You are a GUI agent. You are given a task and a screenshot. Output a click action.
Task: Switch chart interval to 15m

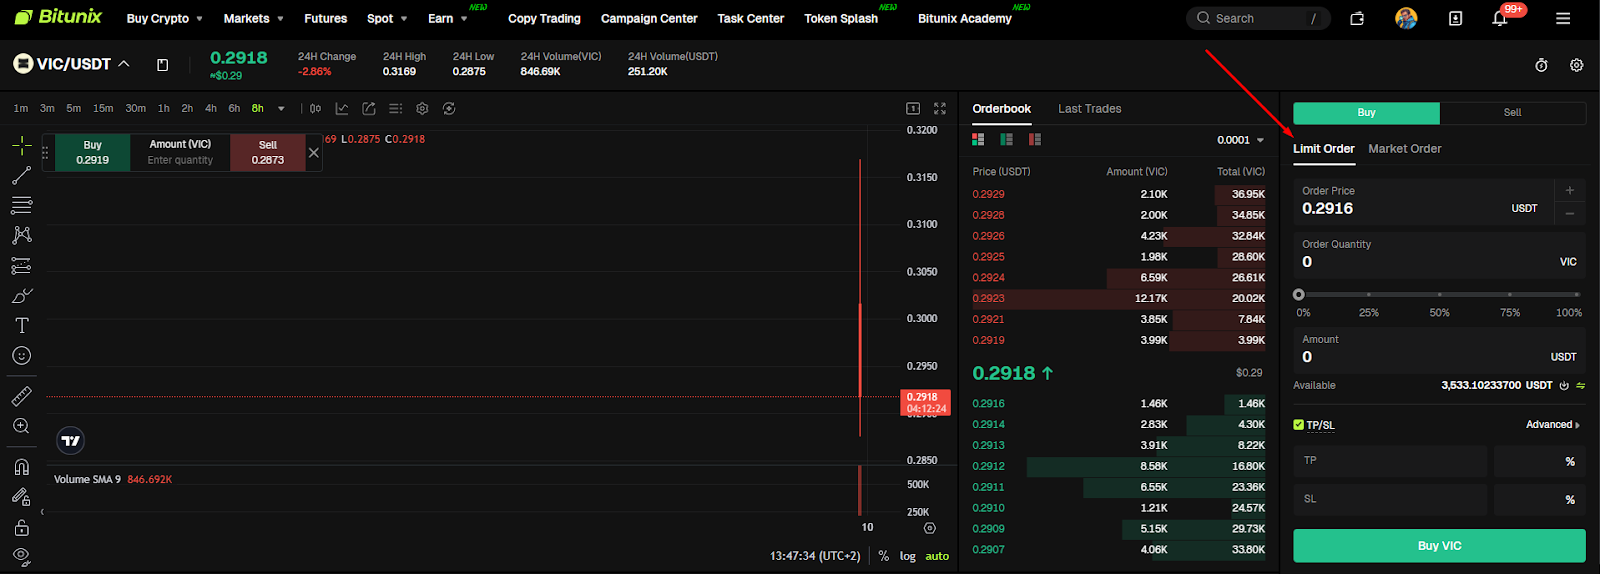(103, 109)
